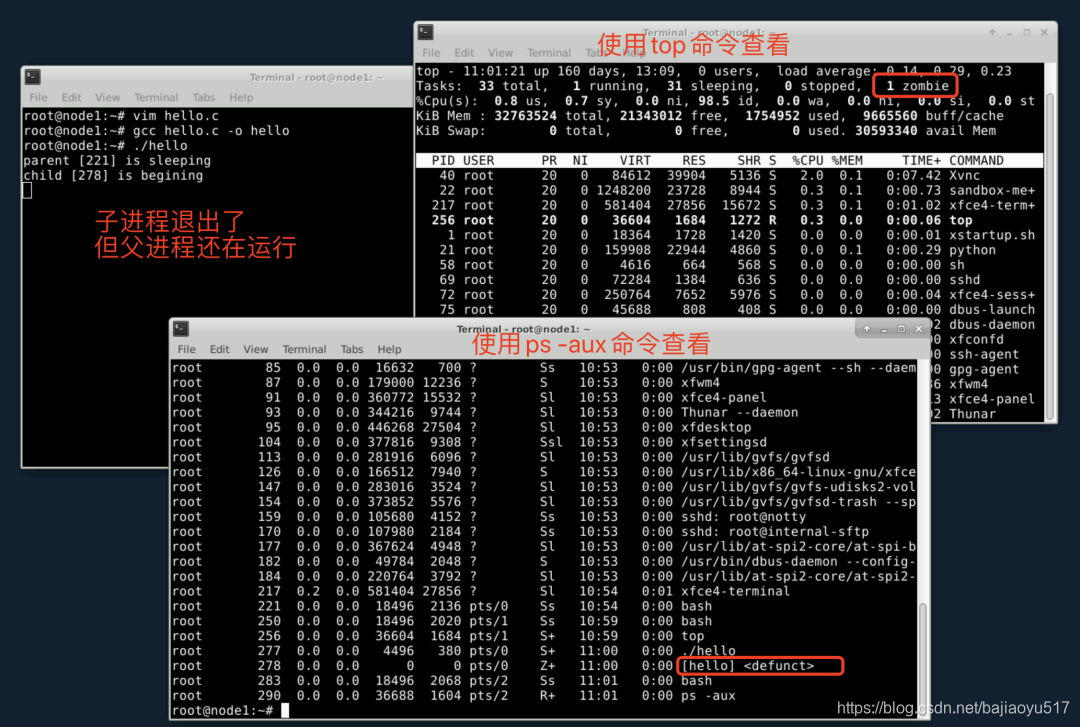The width and height of the screenshot is (1080, 727).
Task: Click 'gcc hello.c -o hello' command line
Action: 211,131
